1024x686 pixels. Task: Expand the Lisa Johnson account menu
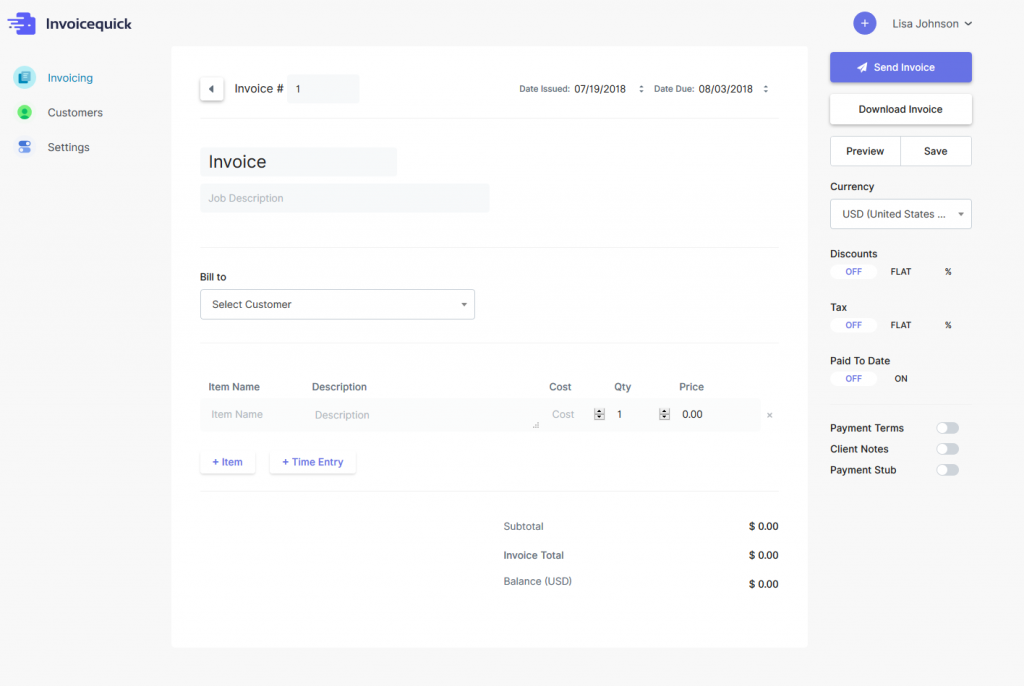931,23
